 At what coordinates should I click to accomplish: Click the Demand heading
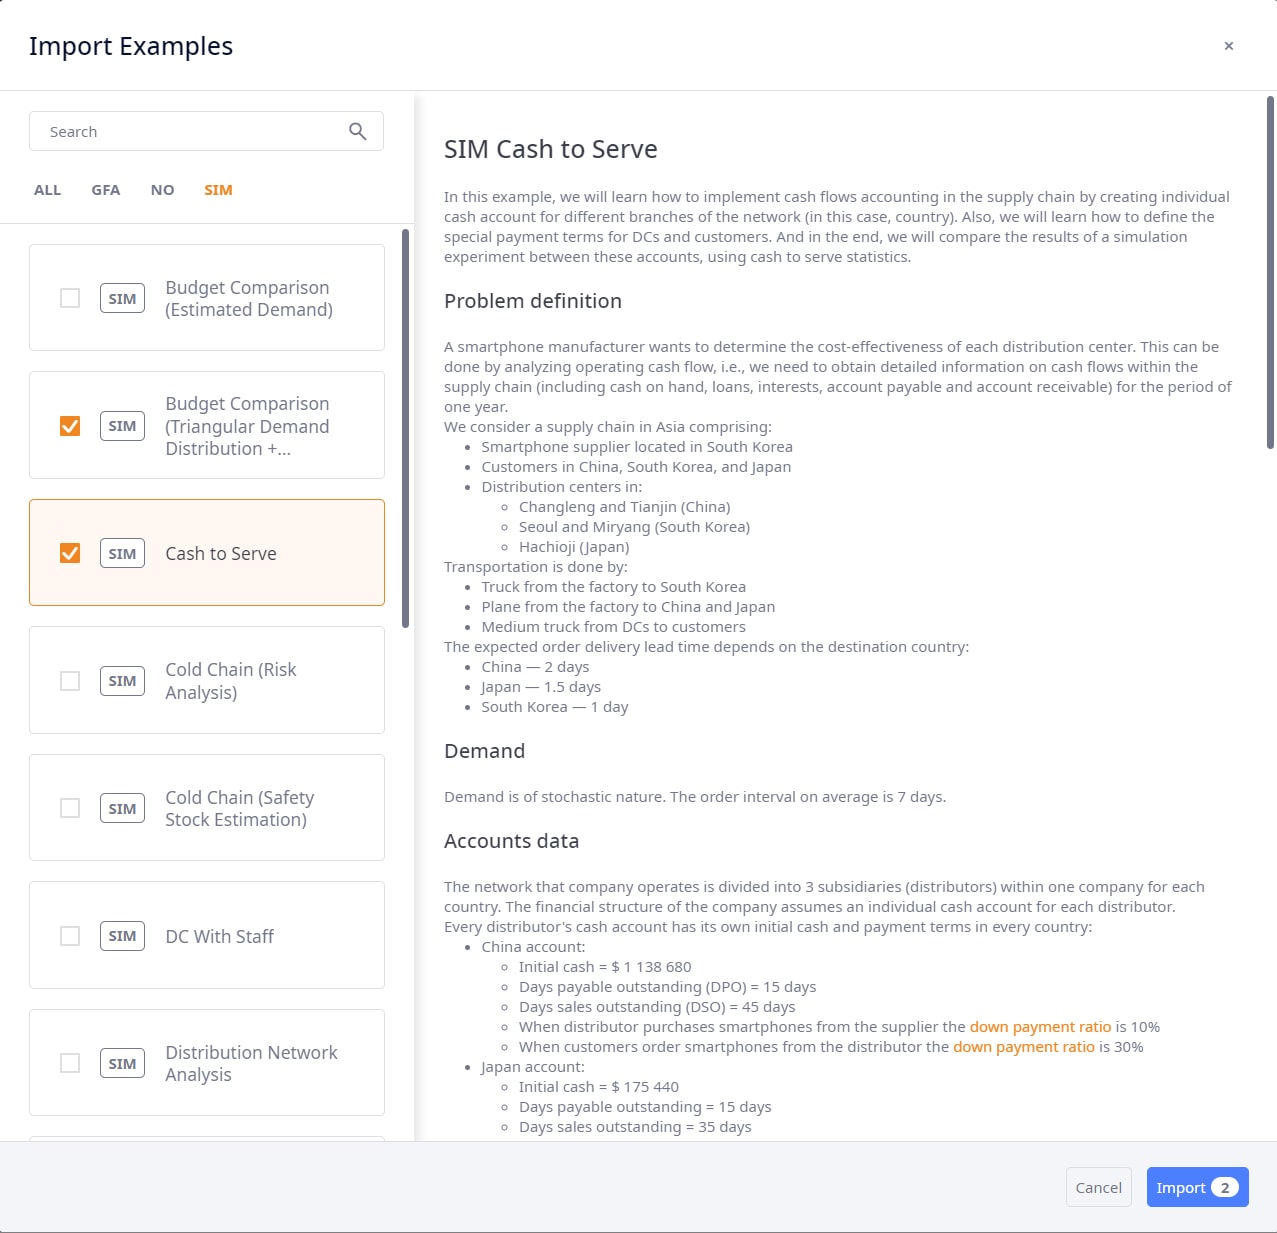(x=484, y=751)
